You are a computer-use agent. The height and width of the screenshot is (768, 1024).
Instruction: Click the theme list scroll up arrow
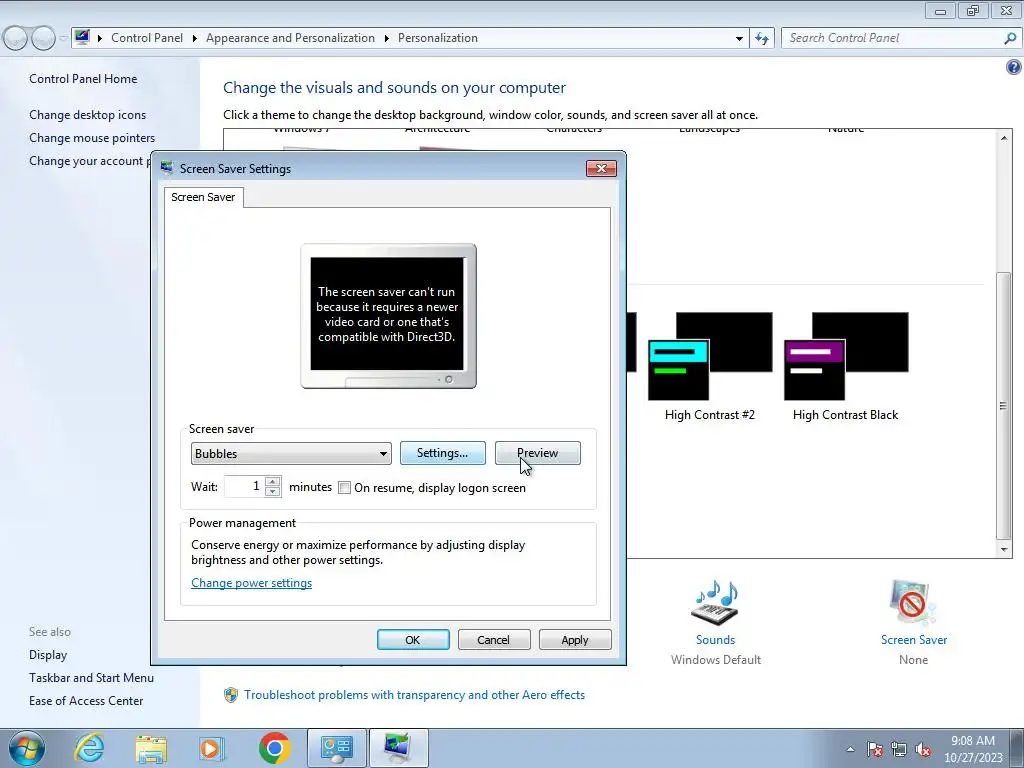coord(1004,137)
